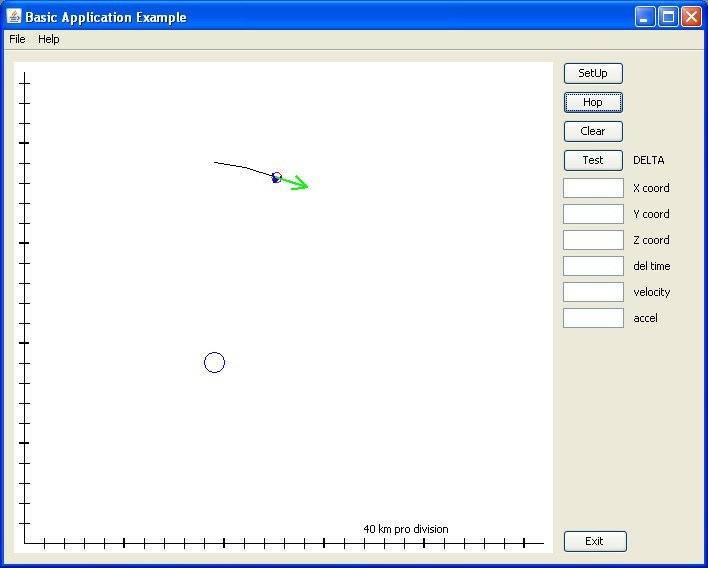Image resolution: width=708 pixels, height=568 pixels.
Task: Click the Hop button
Action: 593,102
